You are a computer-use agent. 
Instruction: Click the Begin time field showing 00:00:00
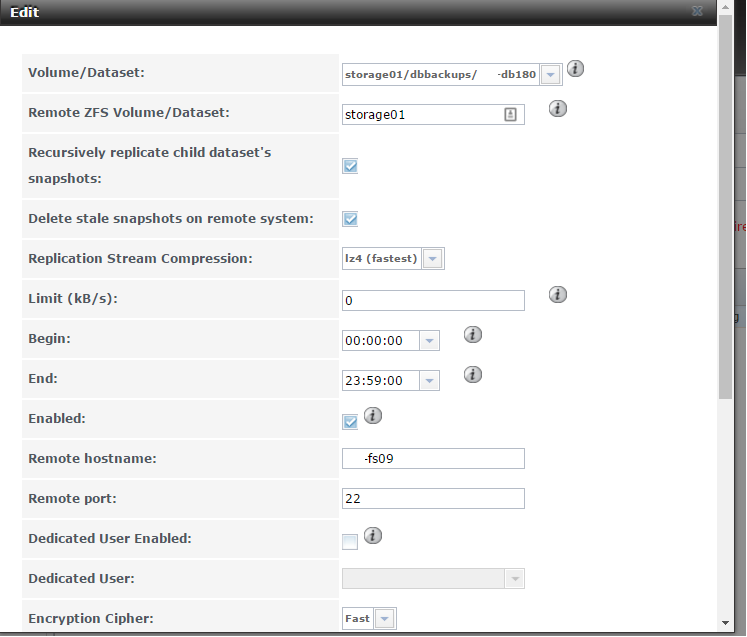pos(381,341)
